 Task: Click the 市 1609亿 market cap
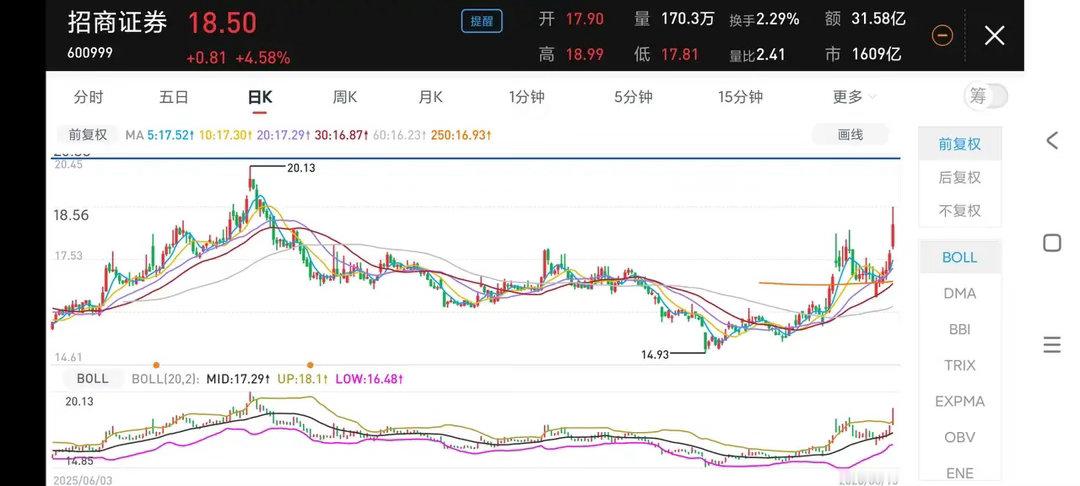click(862, 53)
